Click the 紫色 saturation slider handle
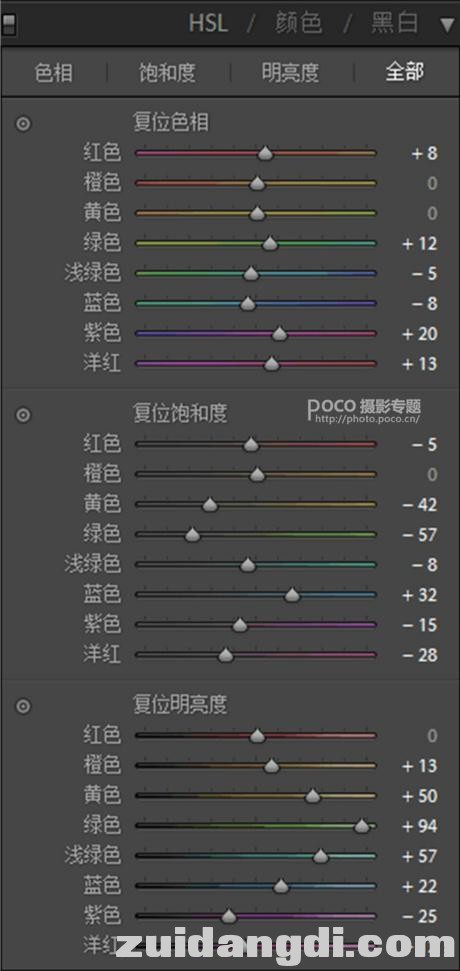 pos(240,625)
